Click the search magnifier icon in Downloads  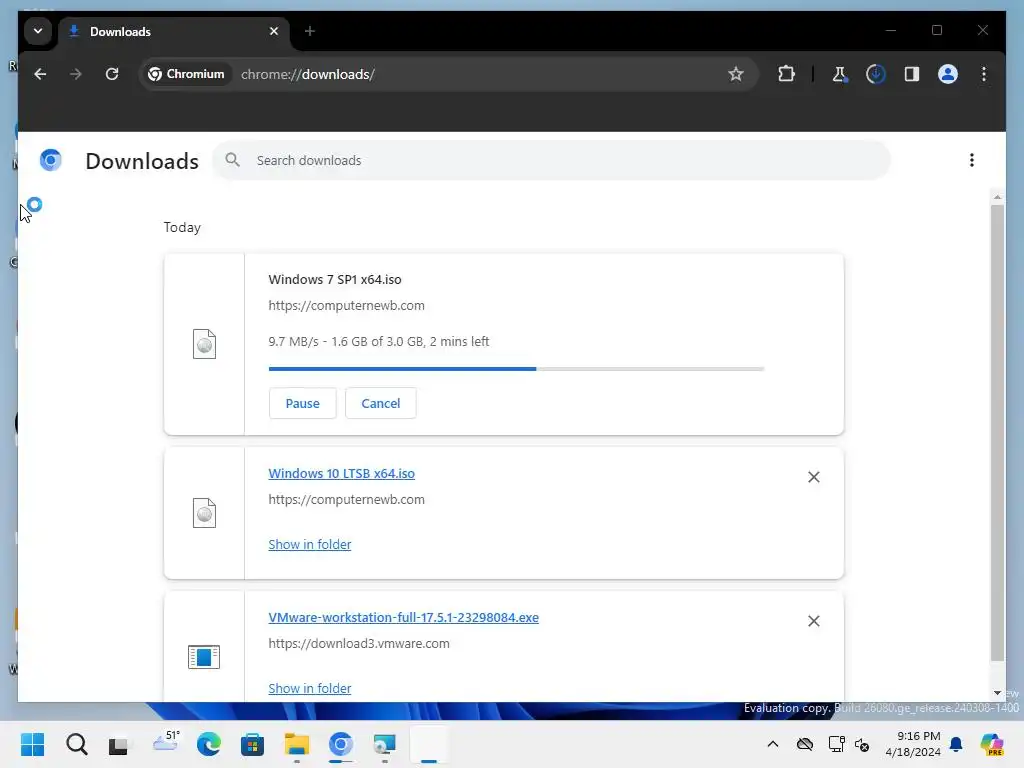point(232,160)
